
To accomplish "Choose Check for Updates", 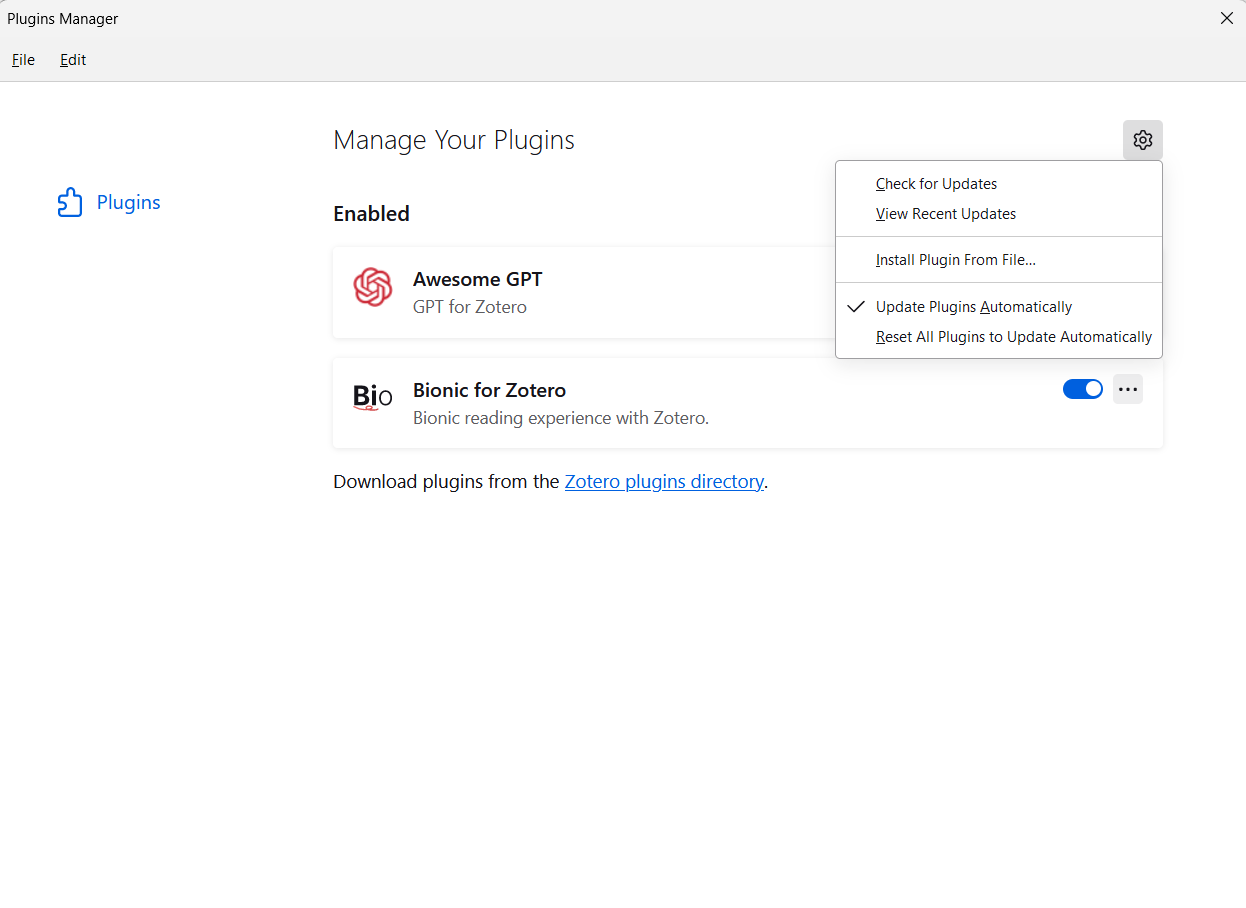I will pyautogui.click(x=936, y=184).
